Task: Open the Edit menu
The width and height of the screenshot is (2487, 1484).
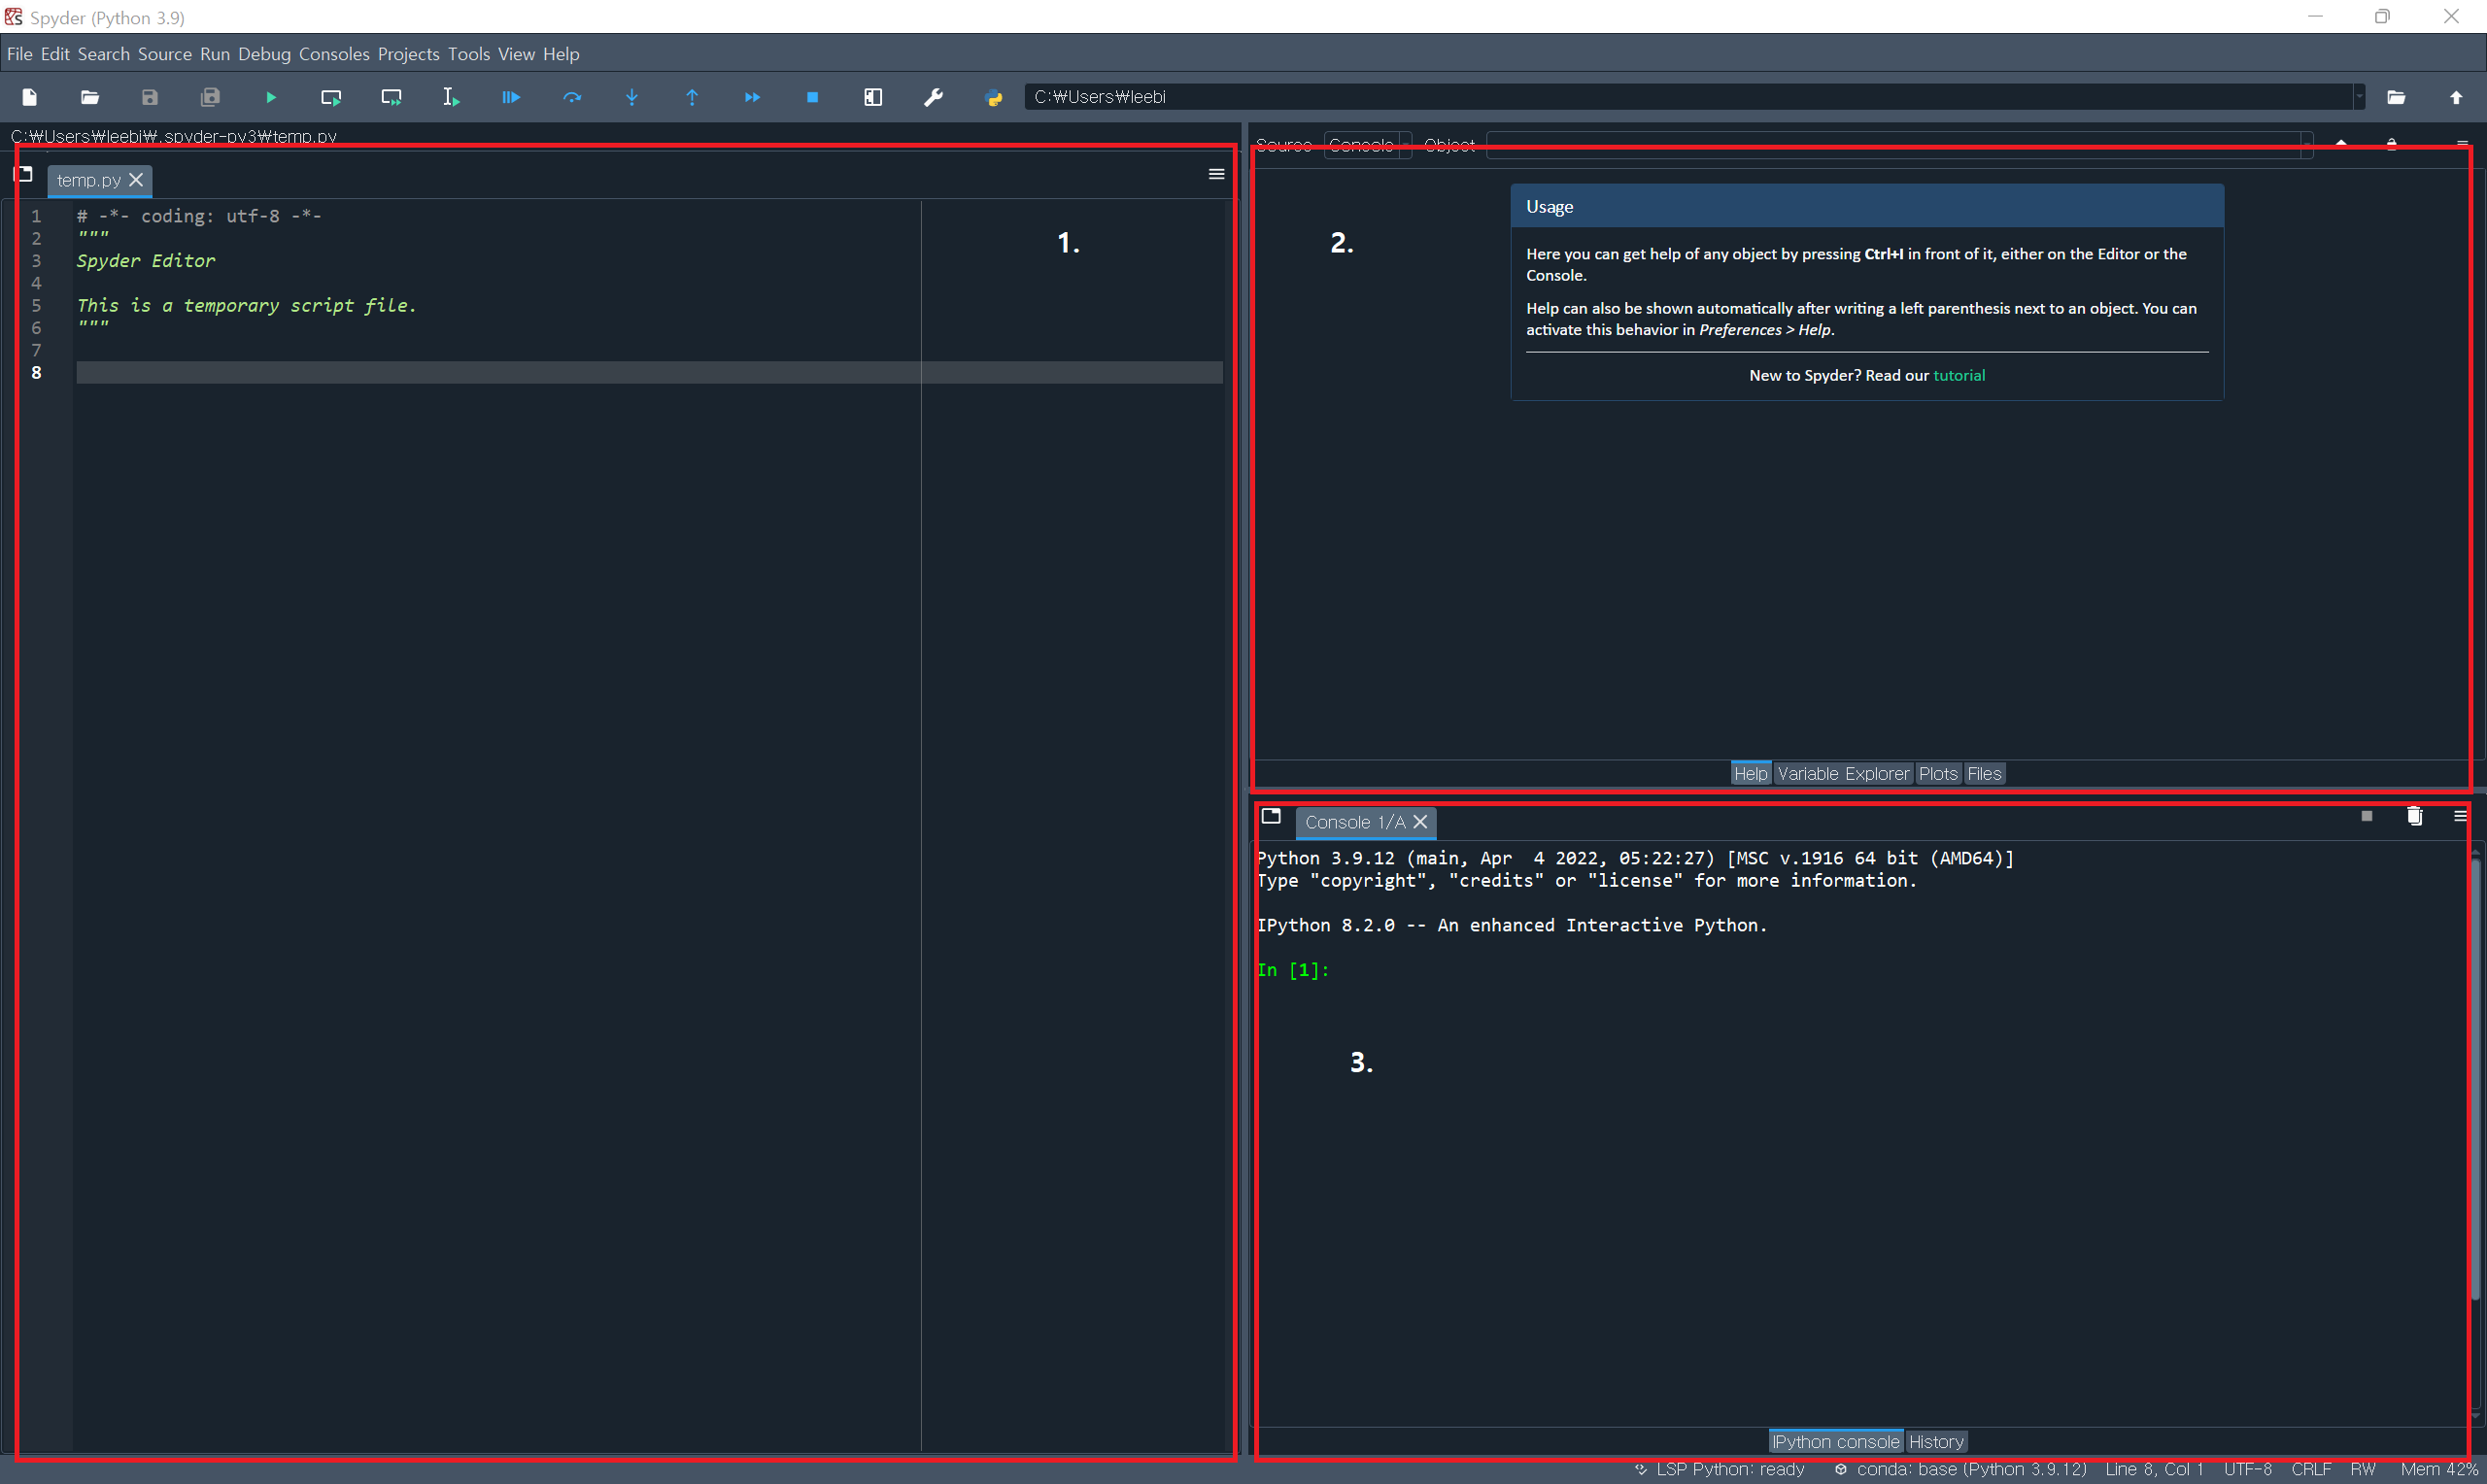Action: (55, 54)
